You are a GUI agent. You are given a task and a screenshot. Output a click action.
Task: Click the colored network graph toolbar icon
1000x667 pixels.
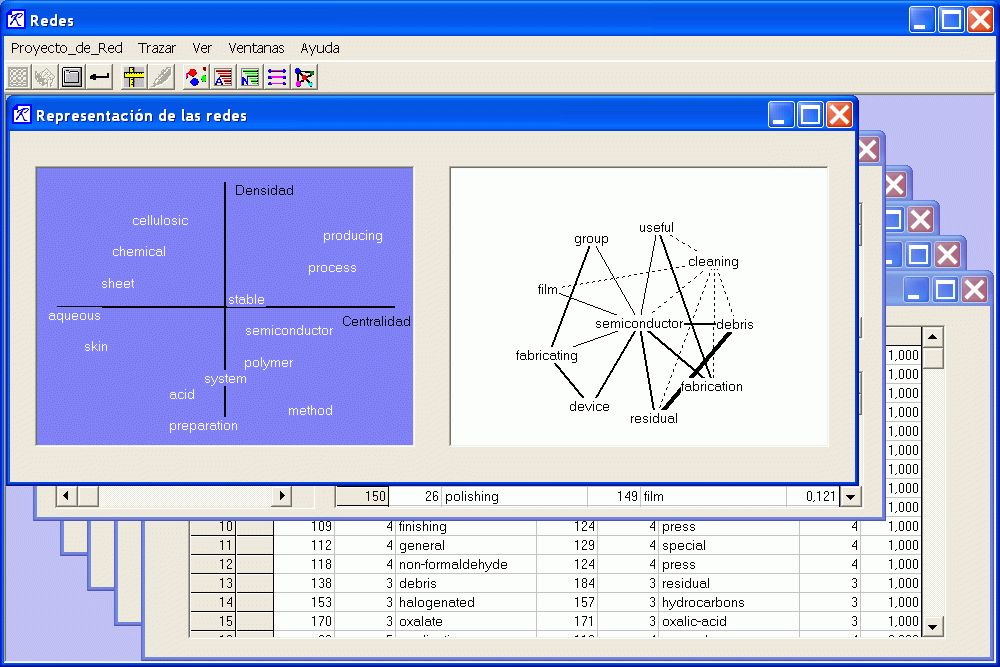305,76
